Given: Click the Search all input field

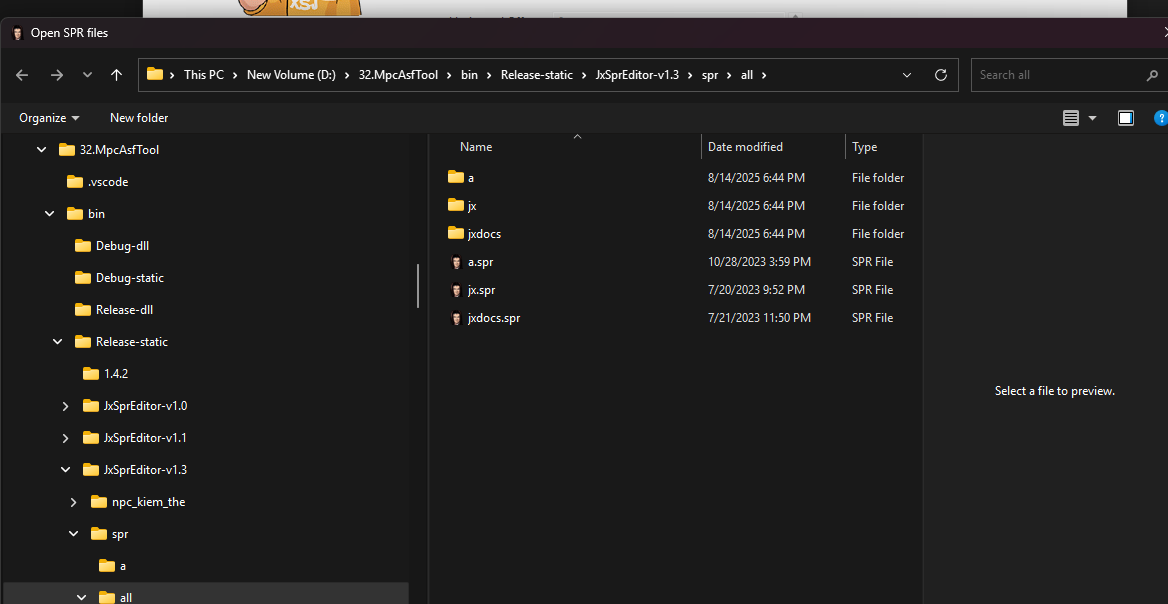Looking at the screenshot, I should click(x=1058, y=75).
